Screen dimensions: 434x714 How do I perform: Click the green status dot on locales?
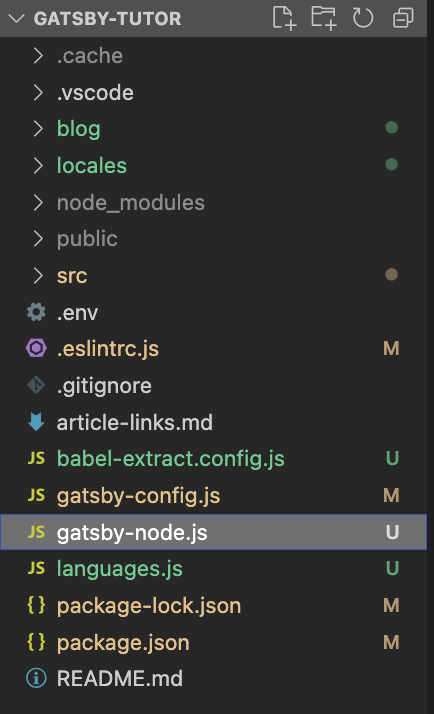[392, 164]
